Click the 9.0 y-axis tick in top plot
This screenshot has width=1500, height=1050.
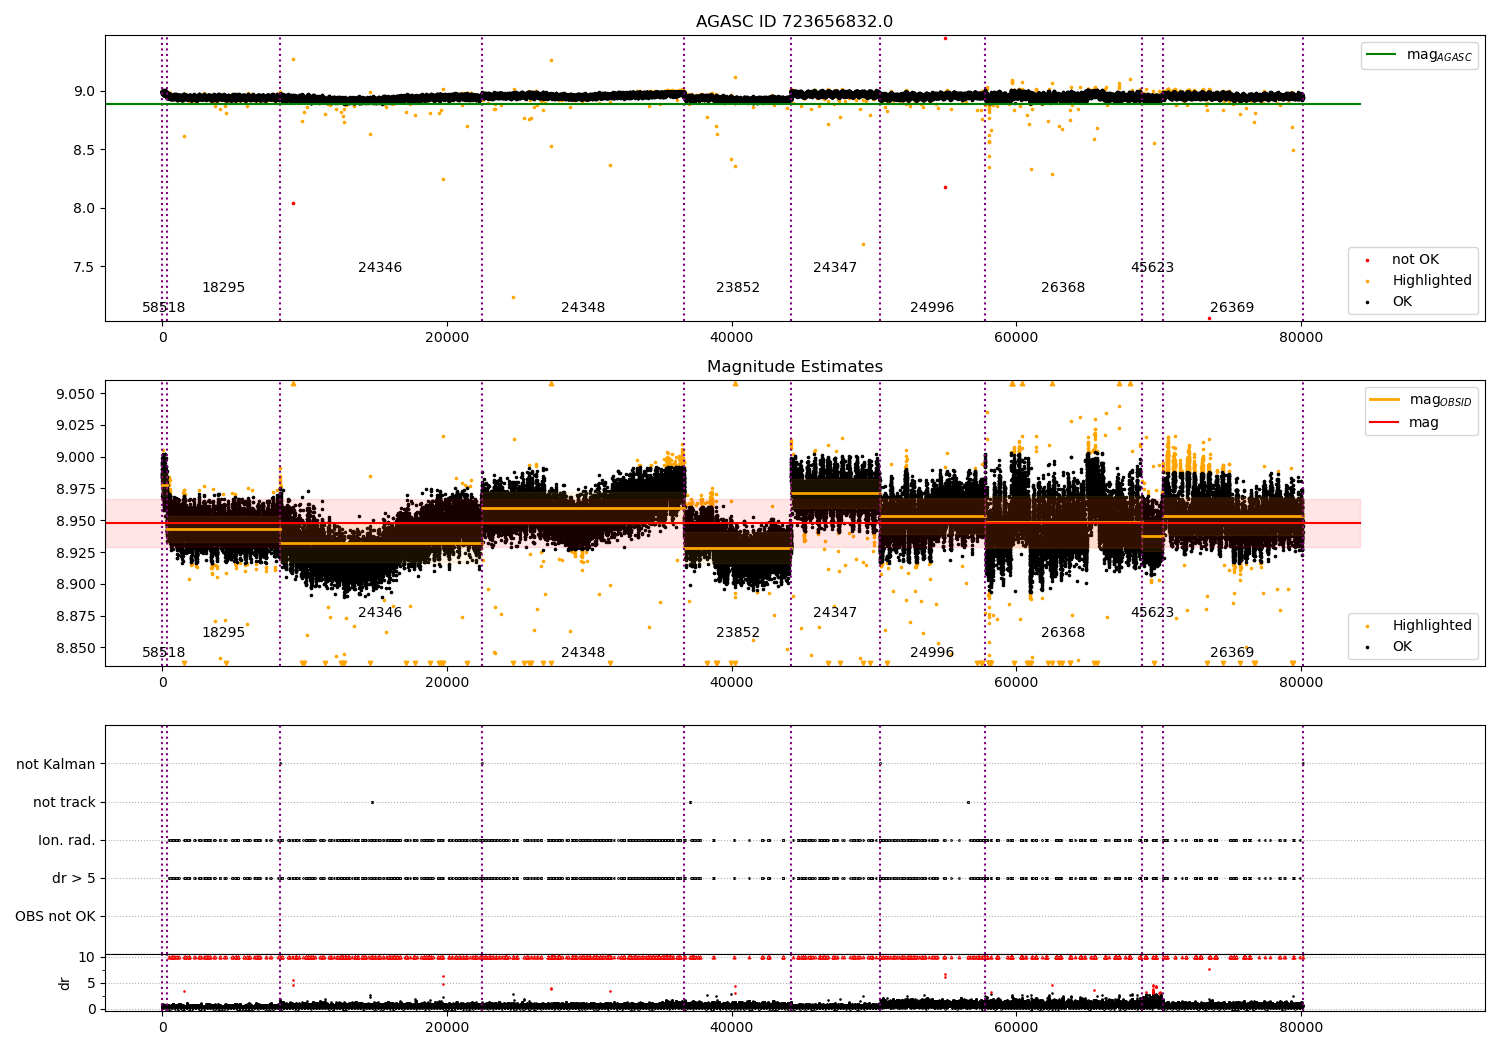[84, 92]
